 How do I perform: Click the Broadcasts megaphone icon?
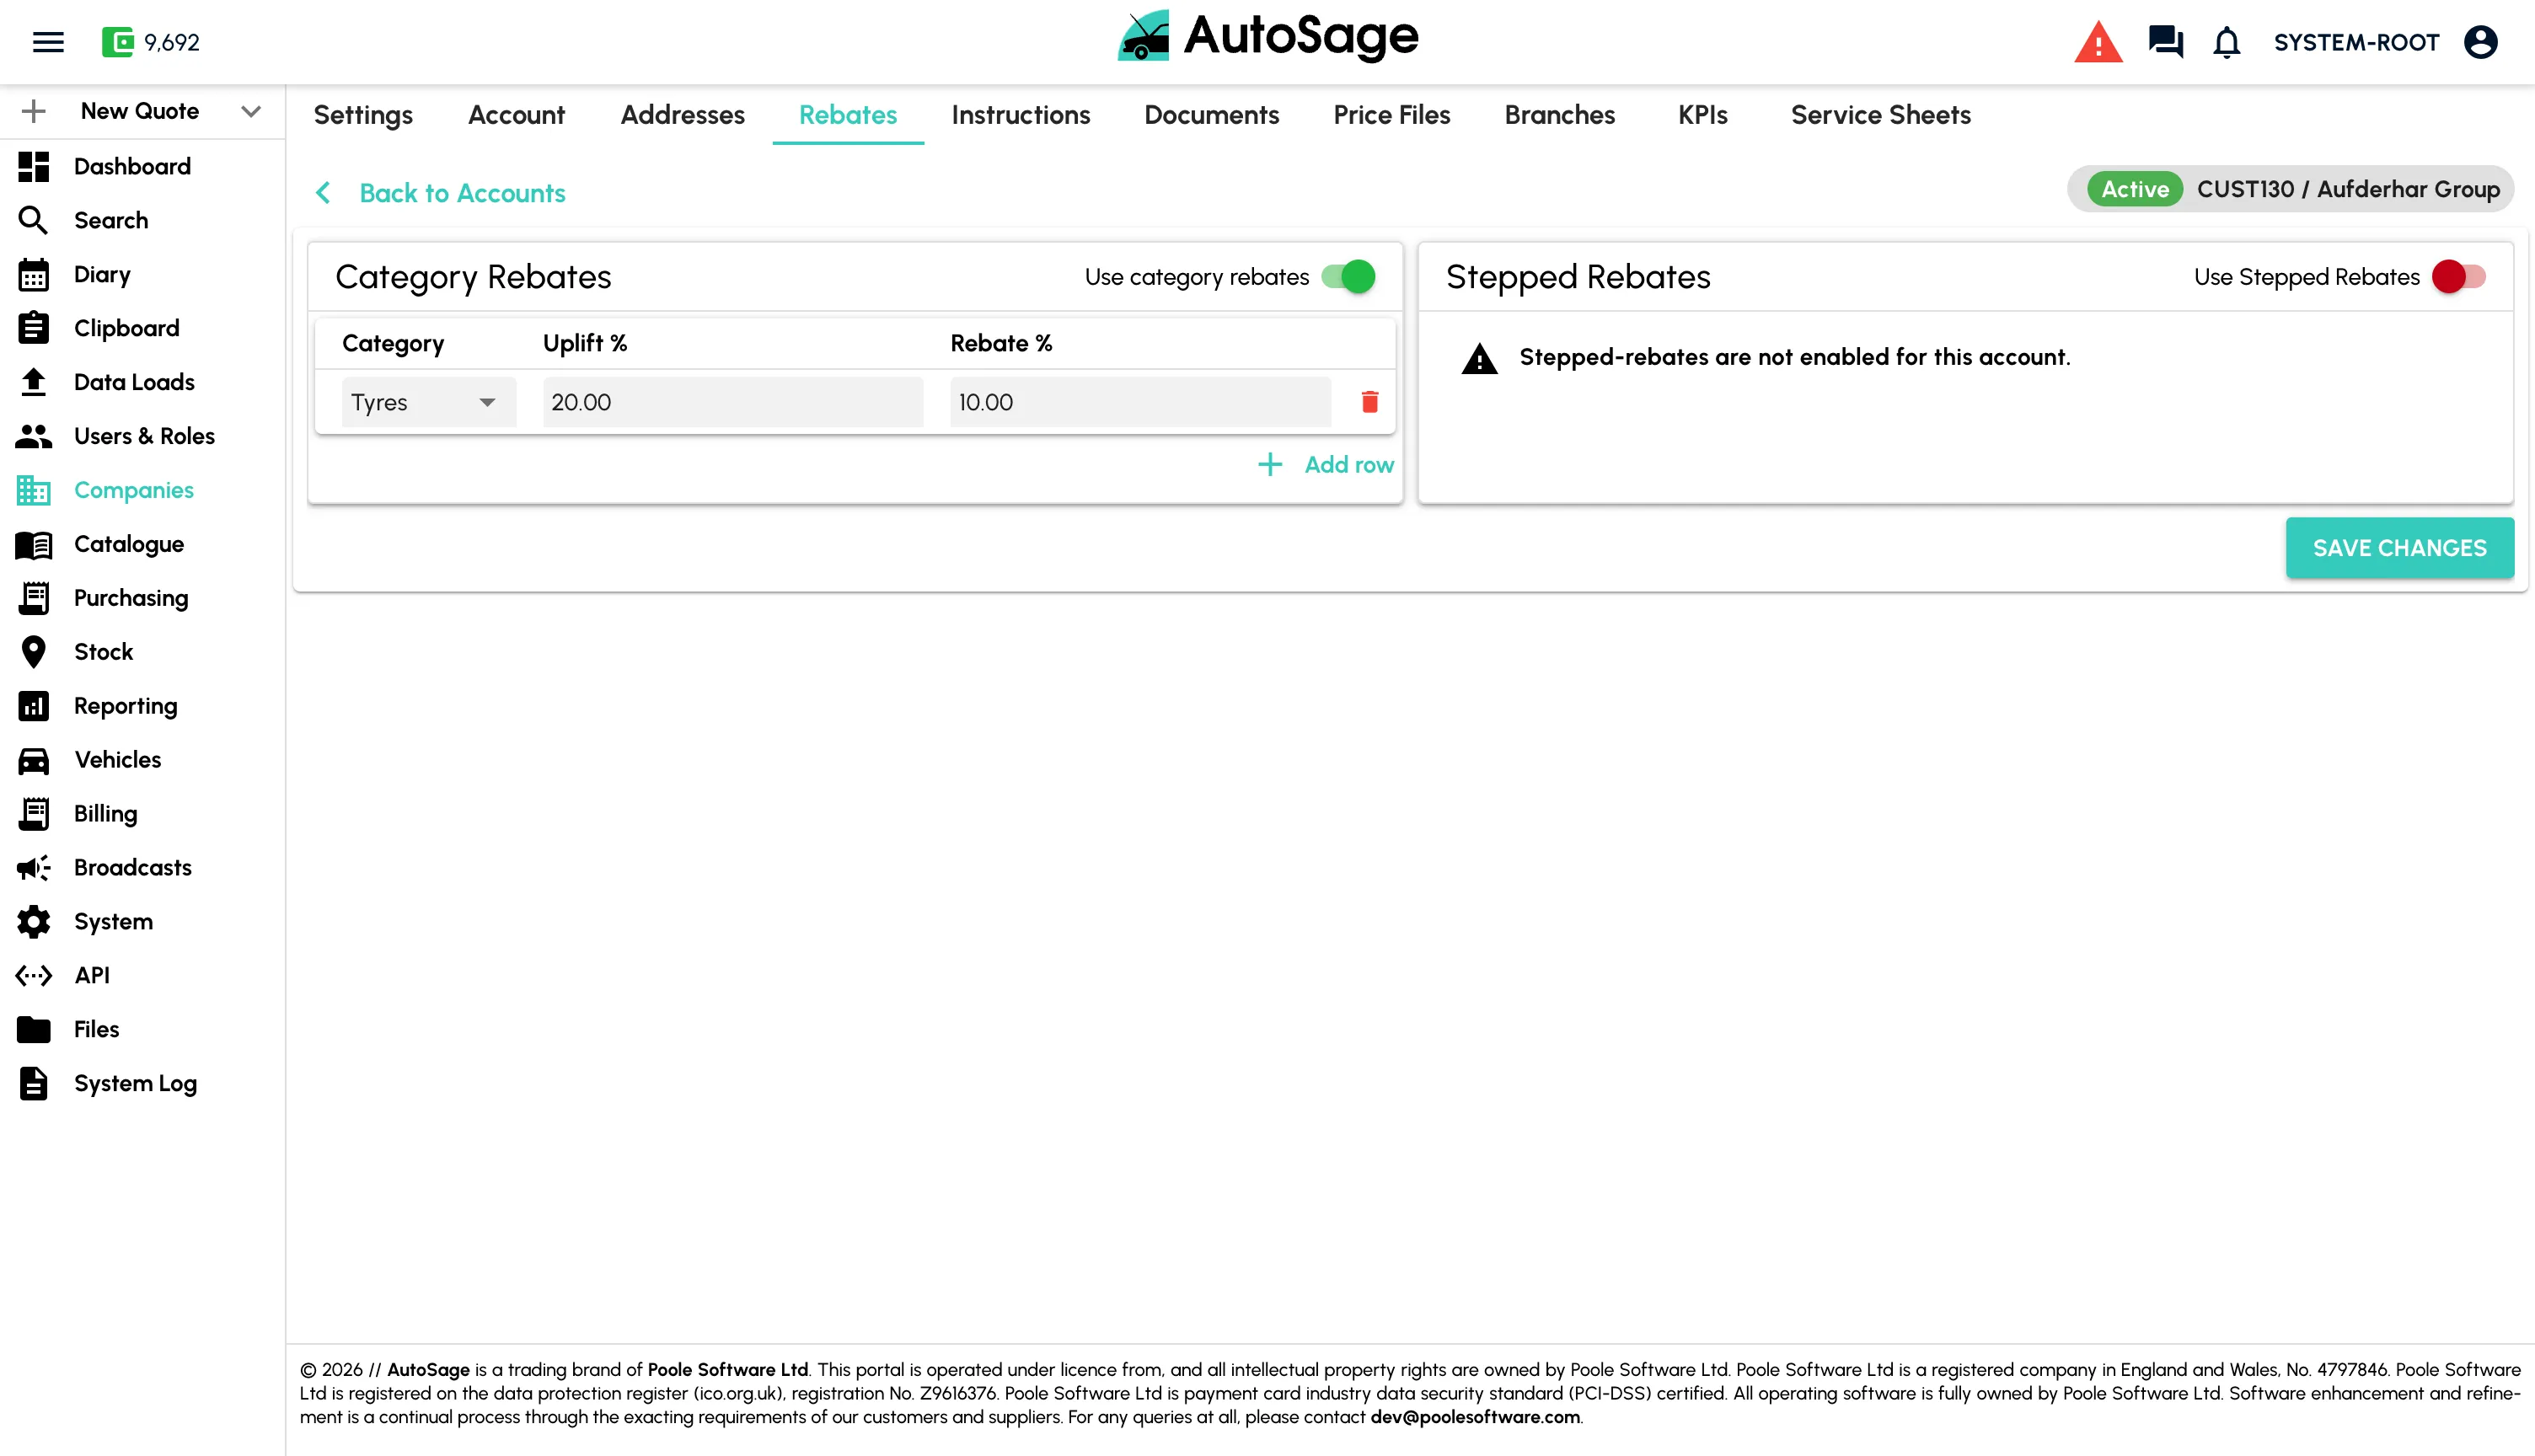pos(33,868)
